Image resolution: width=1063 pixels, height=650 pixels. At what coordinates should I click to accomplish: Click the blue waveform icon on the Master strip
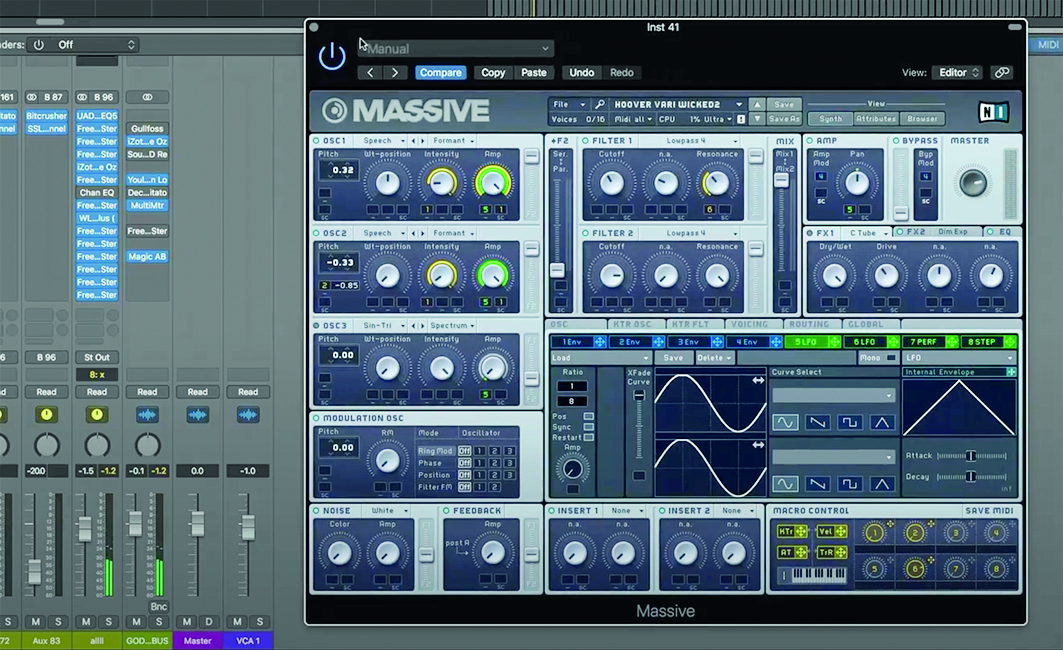197,414
